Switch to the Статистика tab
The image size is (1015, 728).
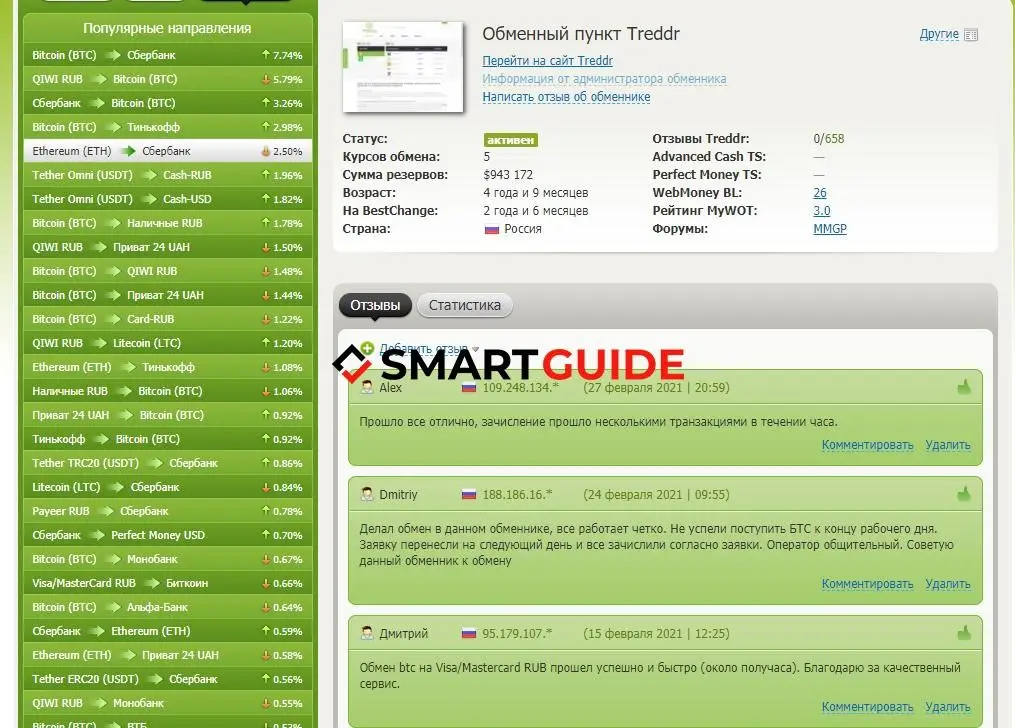coord(464,305)
